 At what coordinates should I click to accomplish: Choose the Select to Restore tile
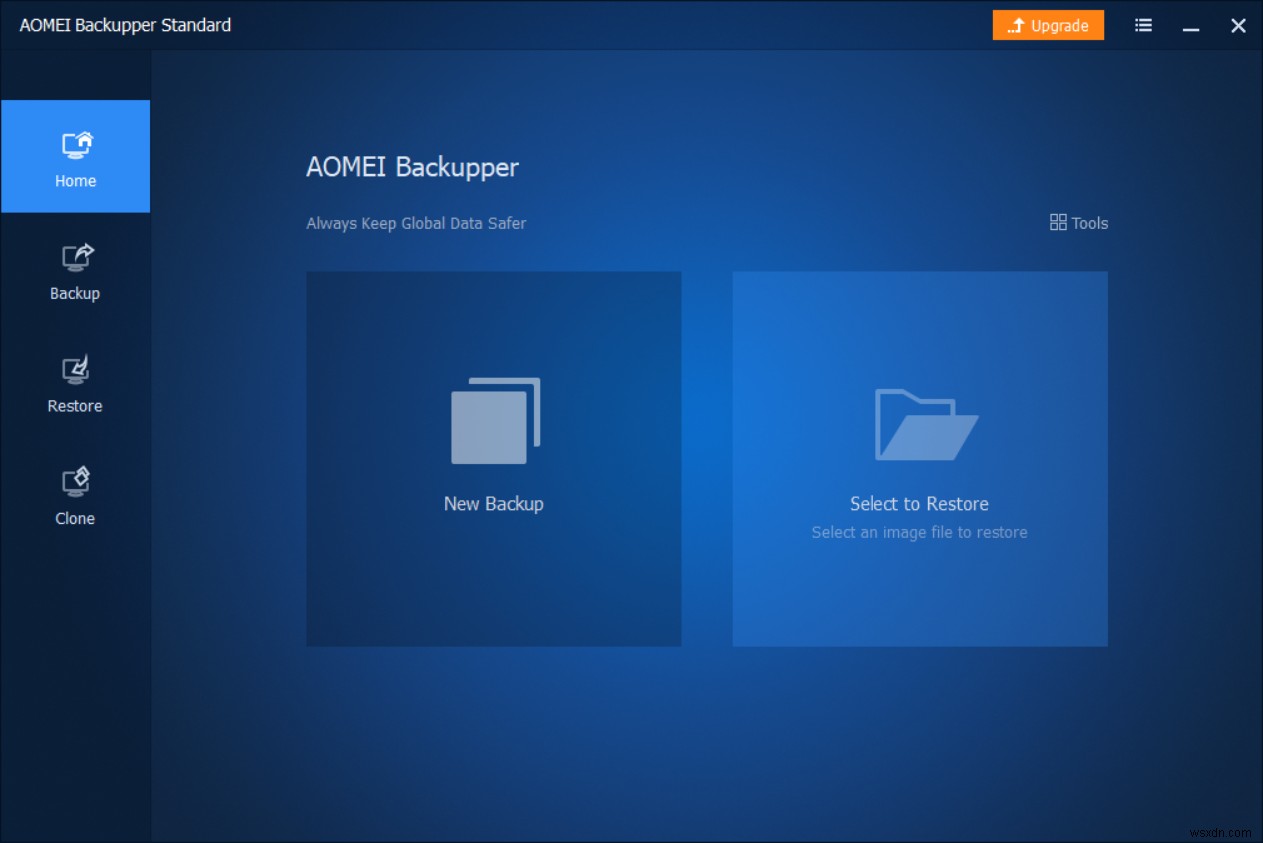point(920,459)
